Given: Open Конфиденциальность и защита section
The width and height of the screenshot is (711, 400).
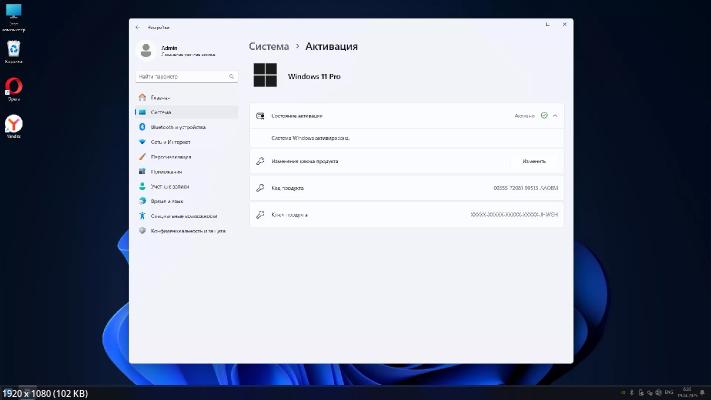Looking at the screenshot, I should [186, 231].
